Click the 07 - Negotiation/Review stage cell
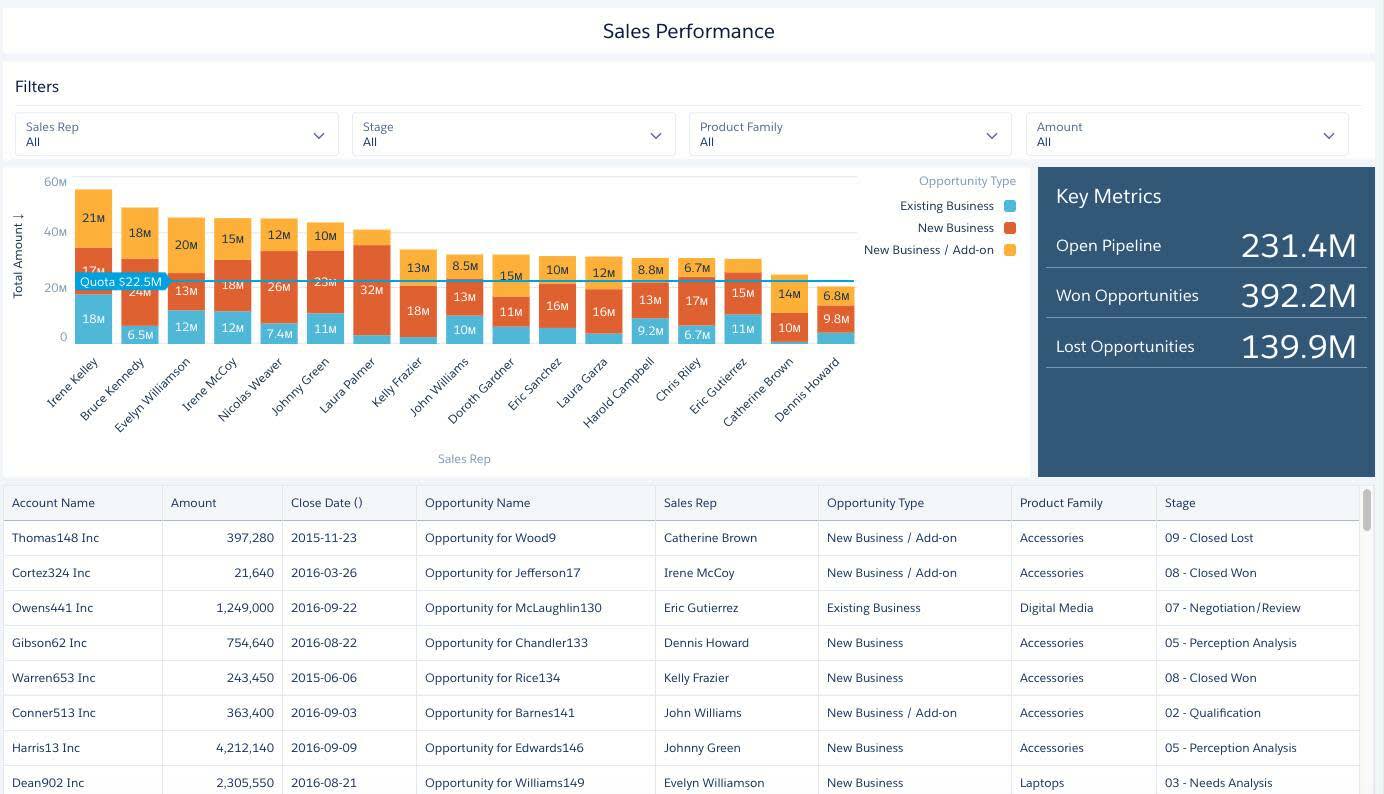Image resolution: width=1384 pixels, height=794 pixels. (x=1258, y=608)
